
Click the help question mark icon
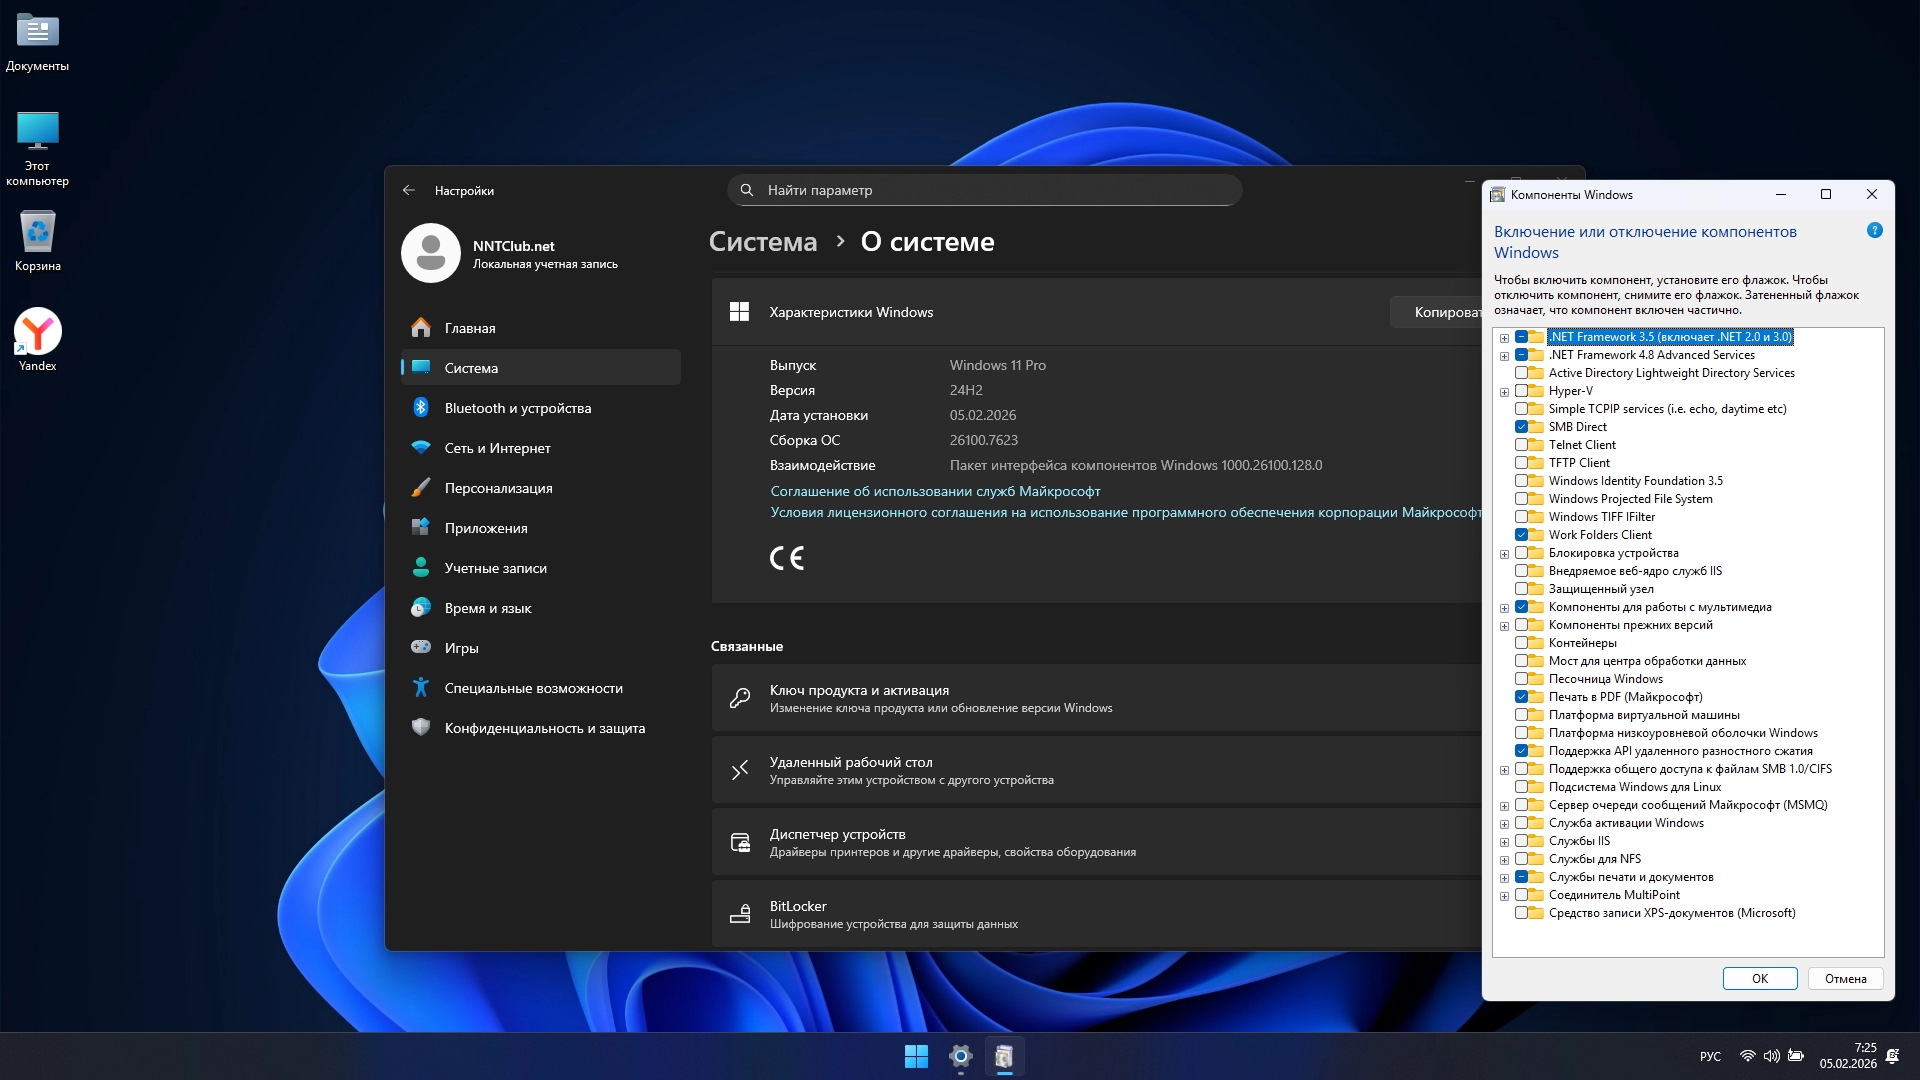click(1874, 231)
